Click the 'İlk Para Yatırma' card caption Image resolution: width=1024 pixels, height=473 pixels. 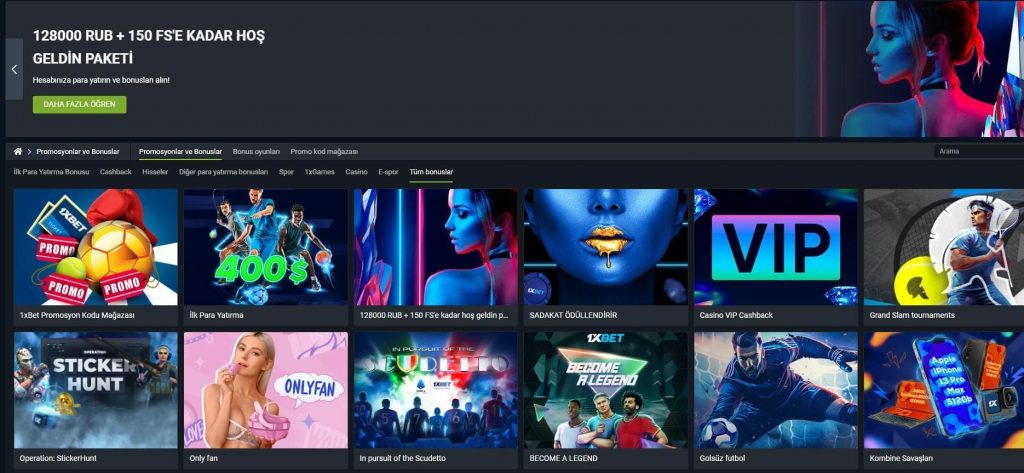point(216,316)
